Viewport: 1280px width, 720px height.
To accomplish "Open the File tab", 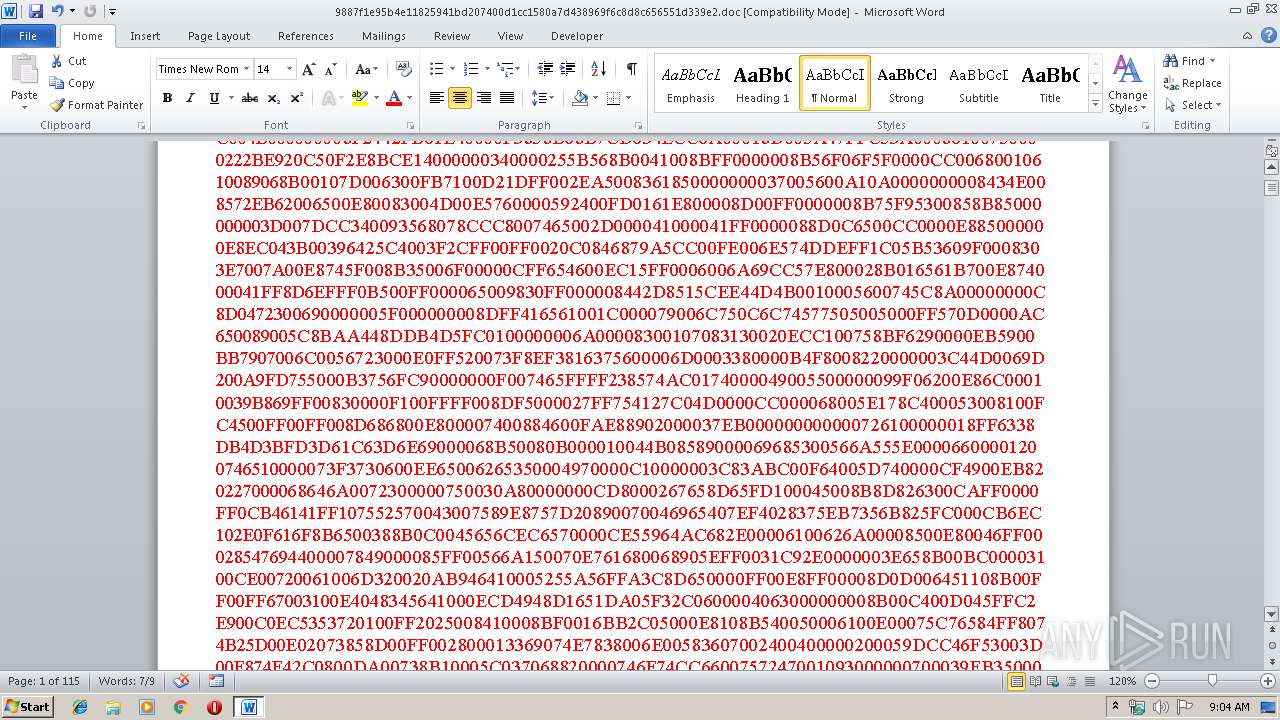I will pos(28,36).
